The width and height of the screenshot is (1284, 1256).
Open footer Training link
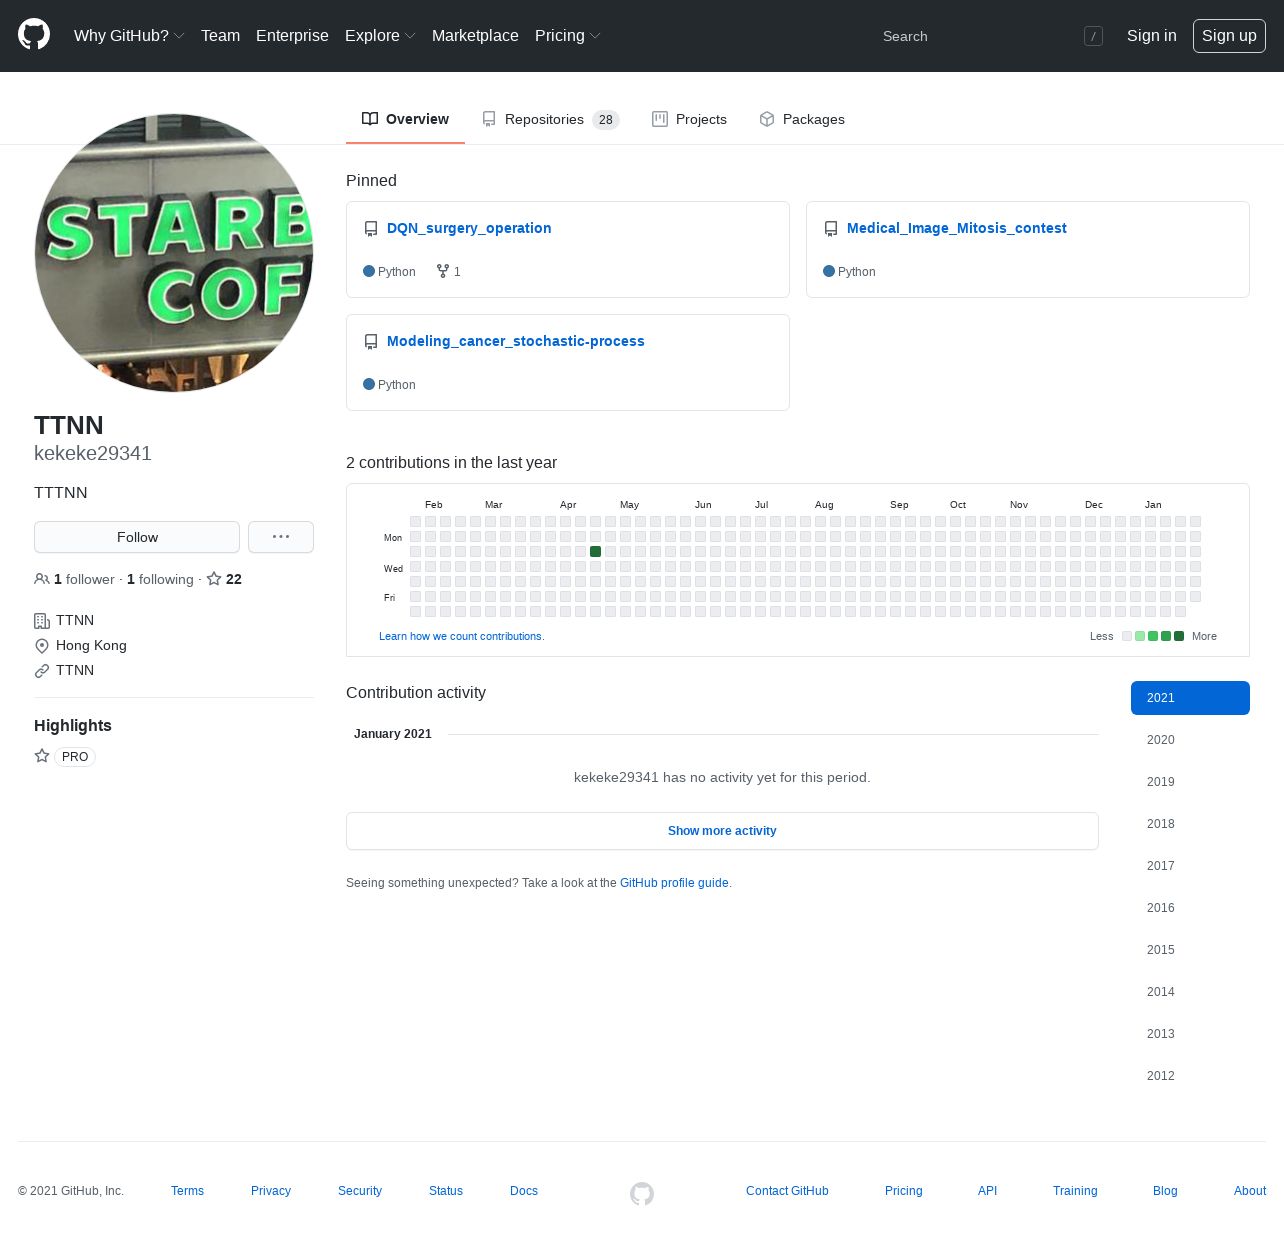(1075, 1191)
